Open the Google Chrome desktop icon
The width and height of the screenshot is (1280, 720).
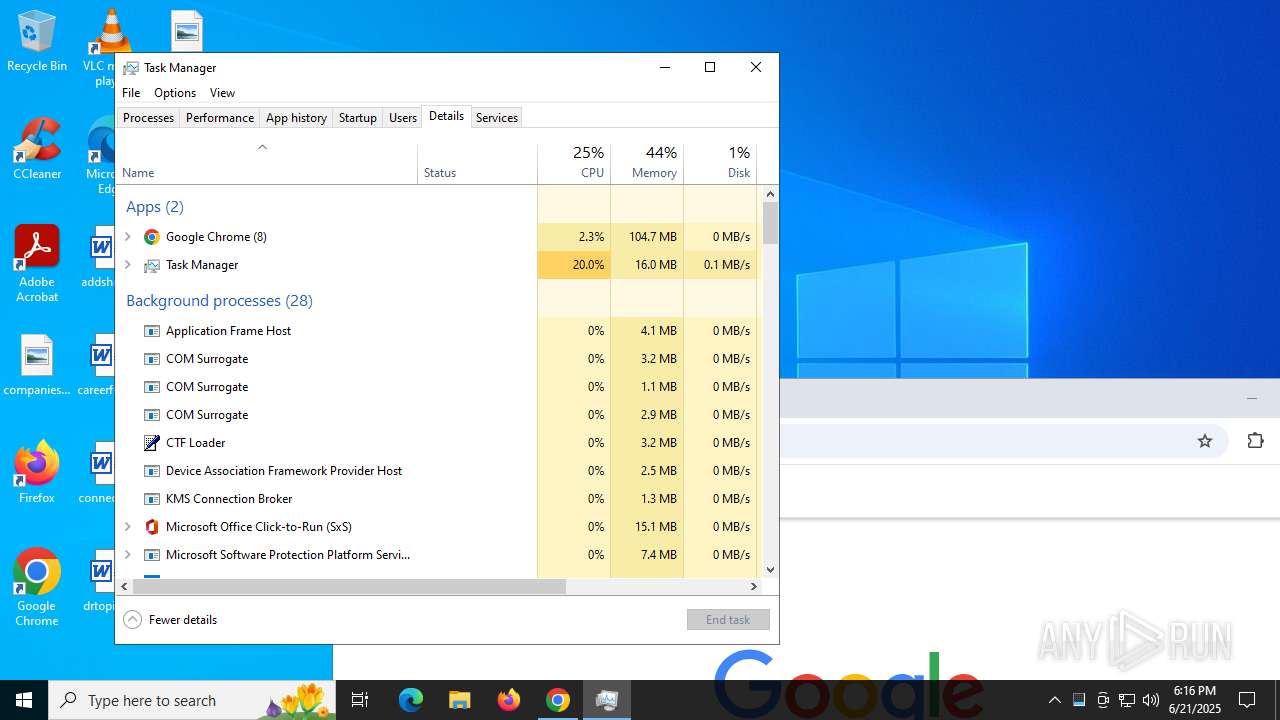37,587
